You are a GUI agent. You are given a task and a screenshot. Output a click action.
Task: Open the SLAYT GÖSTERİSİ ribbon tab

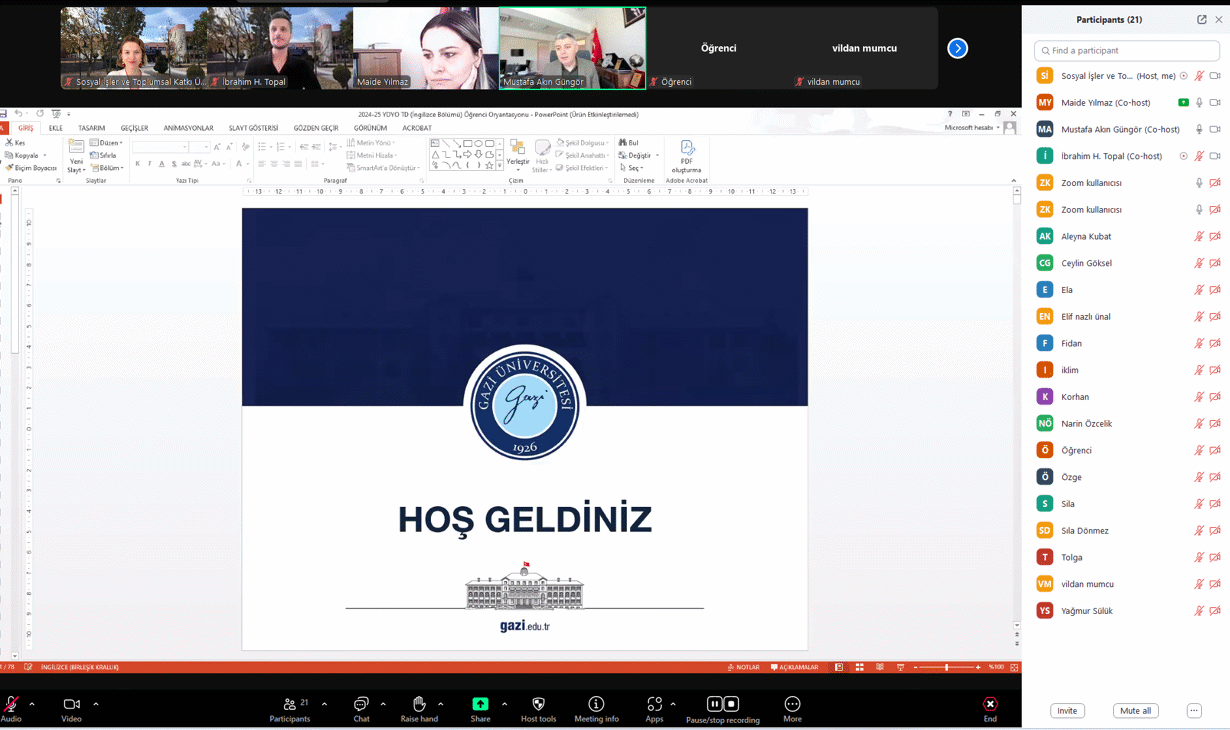253,128
